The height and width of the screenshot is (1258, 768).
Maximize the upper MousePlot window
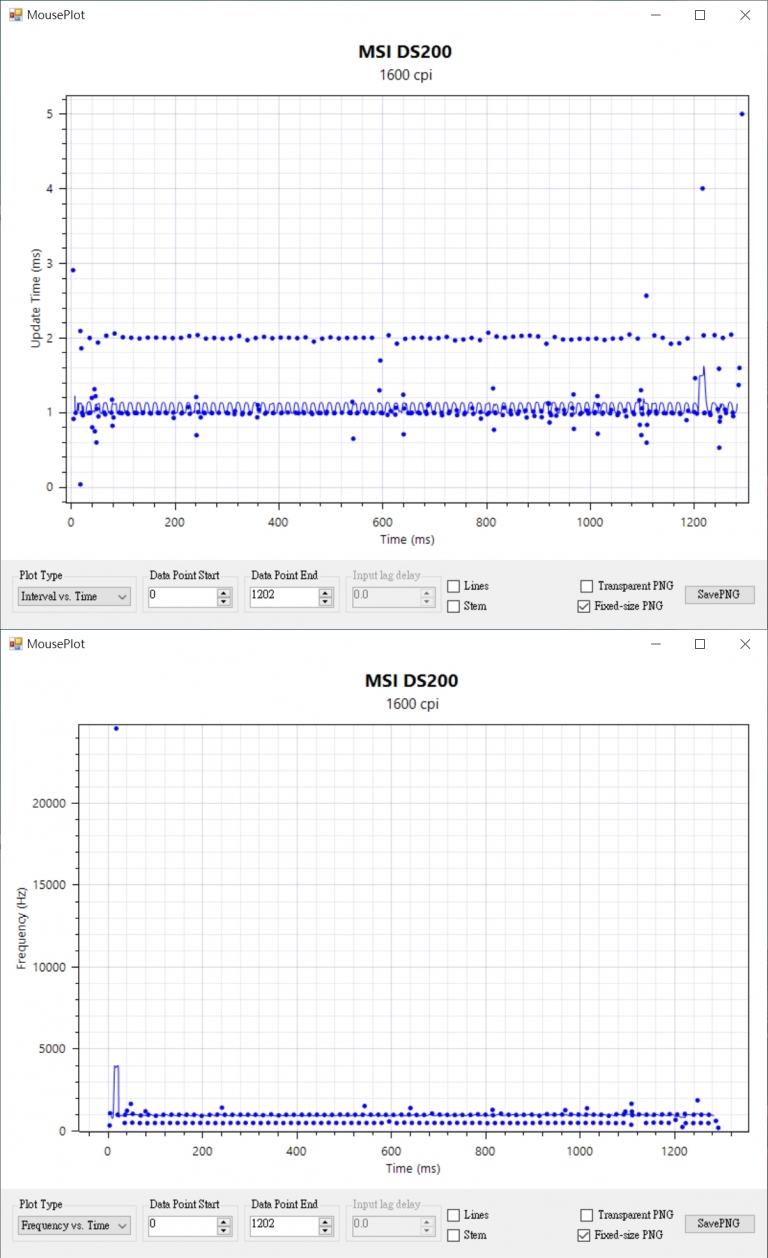[x=700, y=15]
